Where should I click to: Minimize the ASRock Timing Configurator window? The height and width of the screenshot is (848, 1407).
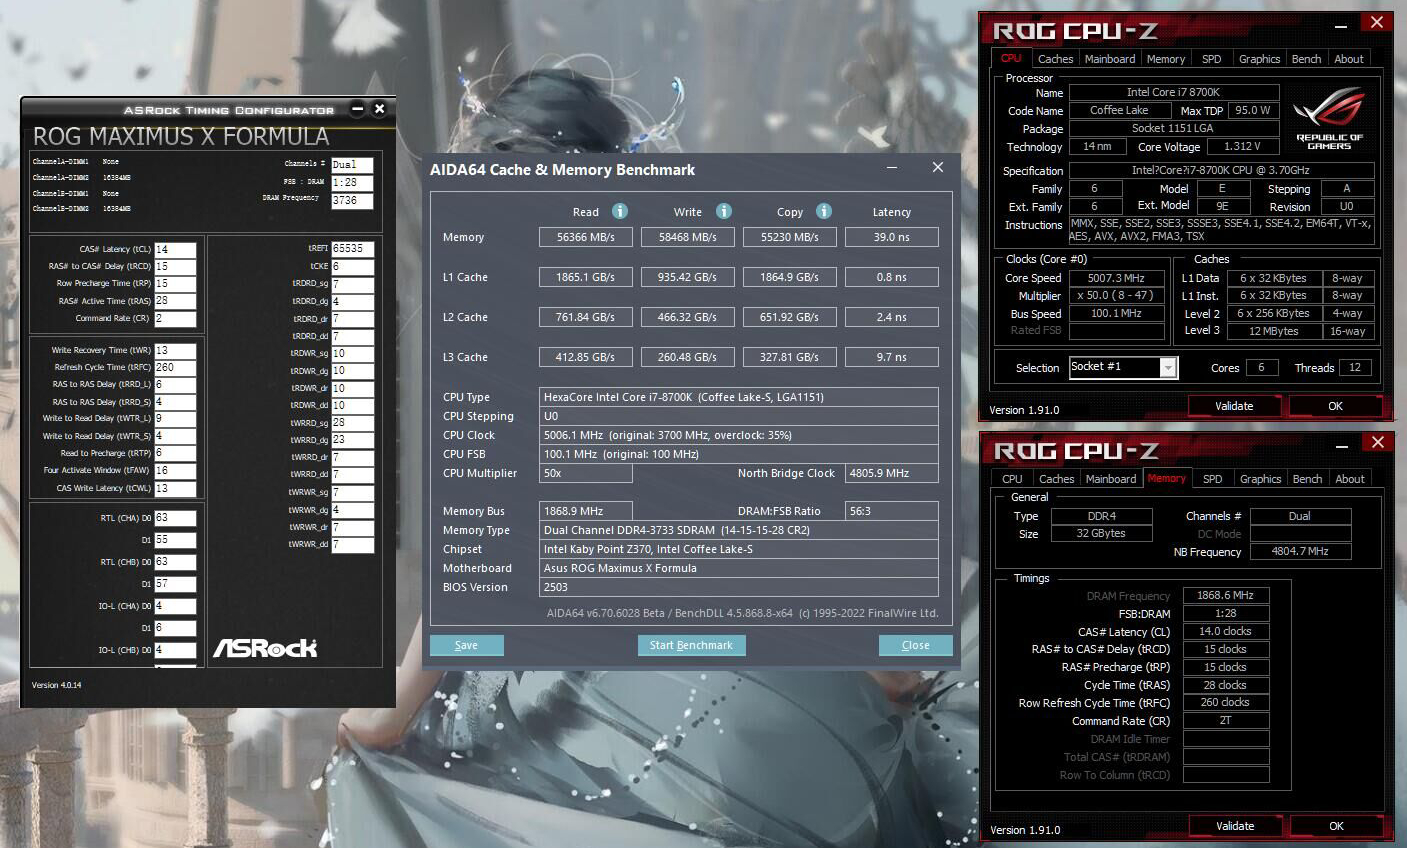pyautogui.click(x=357, y=109)
